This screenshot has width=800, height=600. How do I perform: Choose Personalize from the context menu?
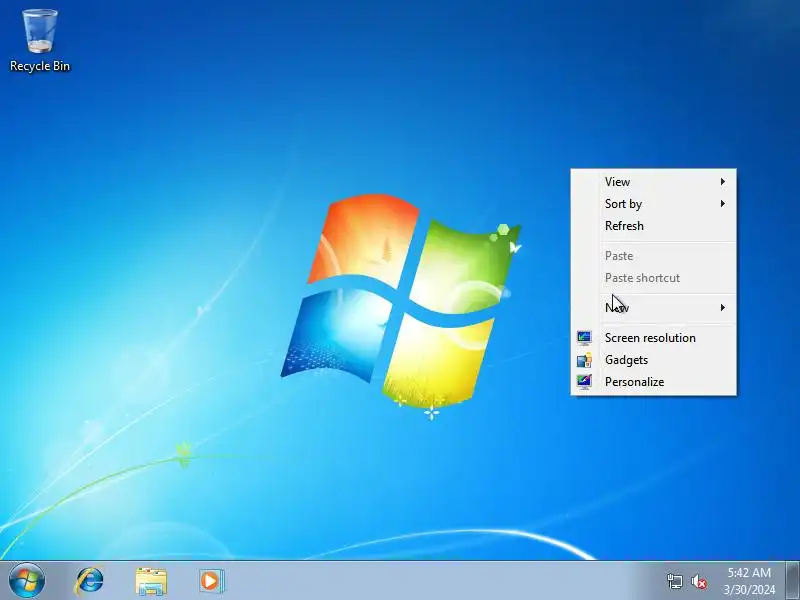coord(654,382)
